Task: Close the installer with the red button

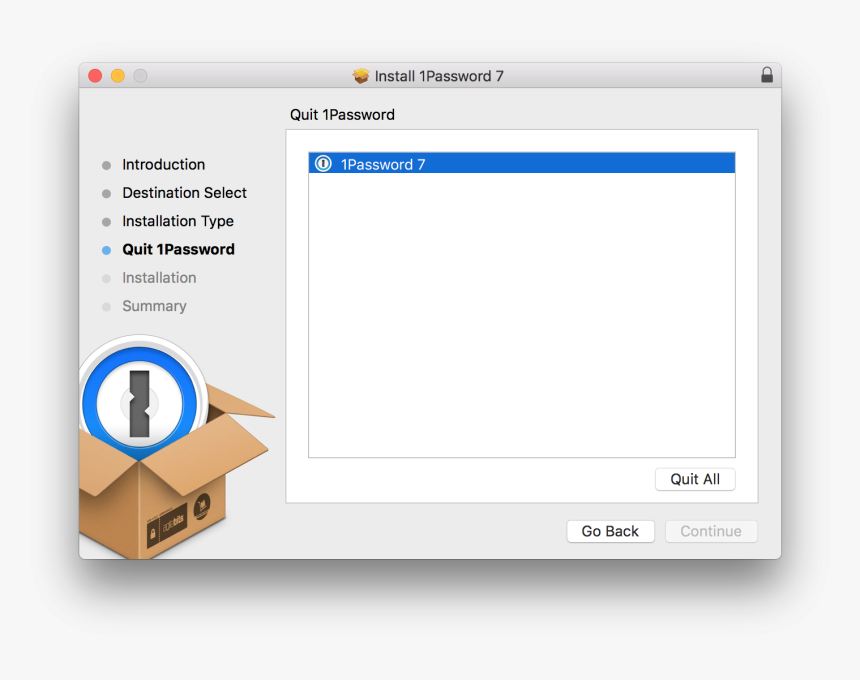Action: (96, 76)
